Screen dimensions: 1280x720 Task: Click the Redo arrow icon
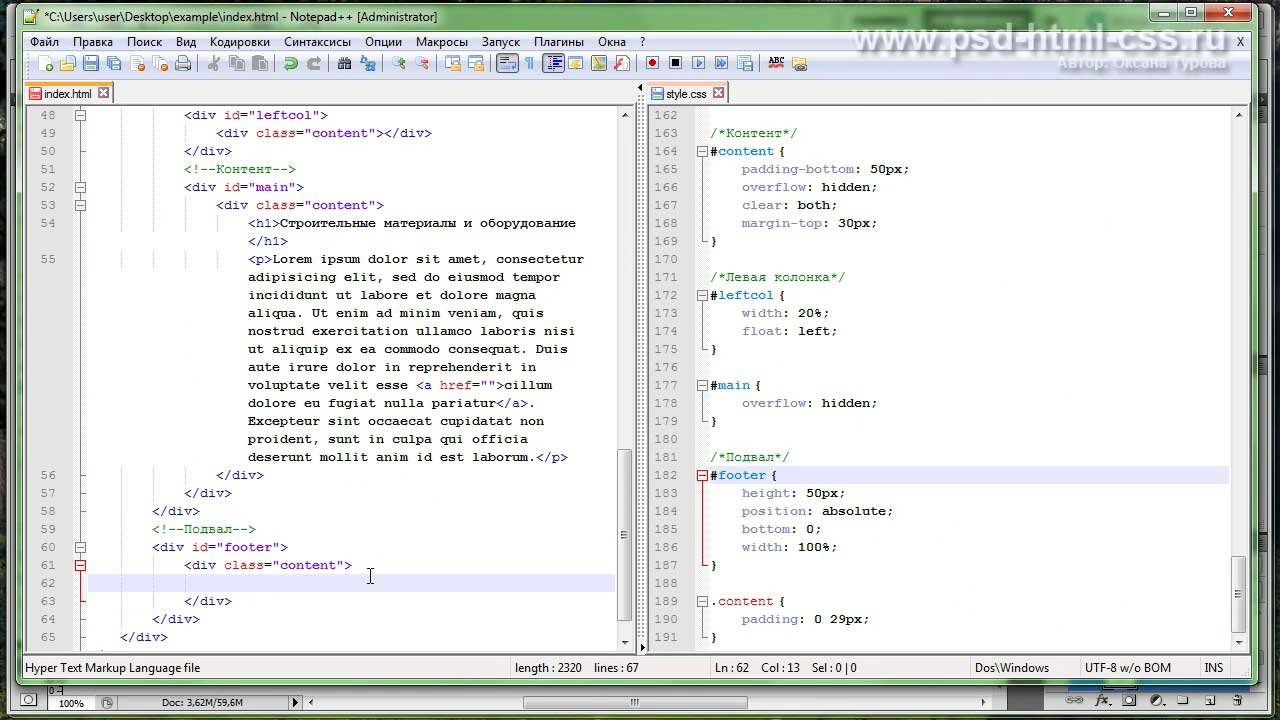[314, 63]
